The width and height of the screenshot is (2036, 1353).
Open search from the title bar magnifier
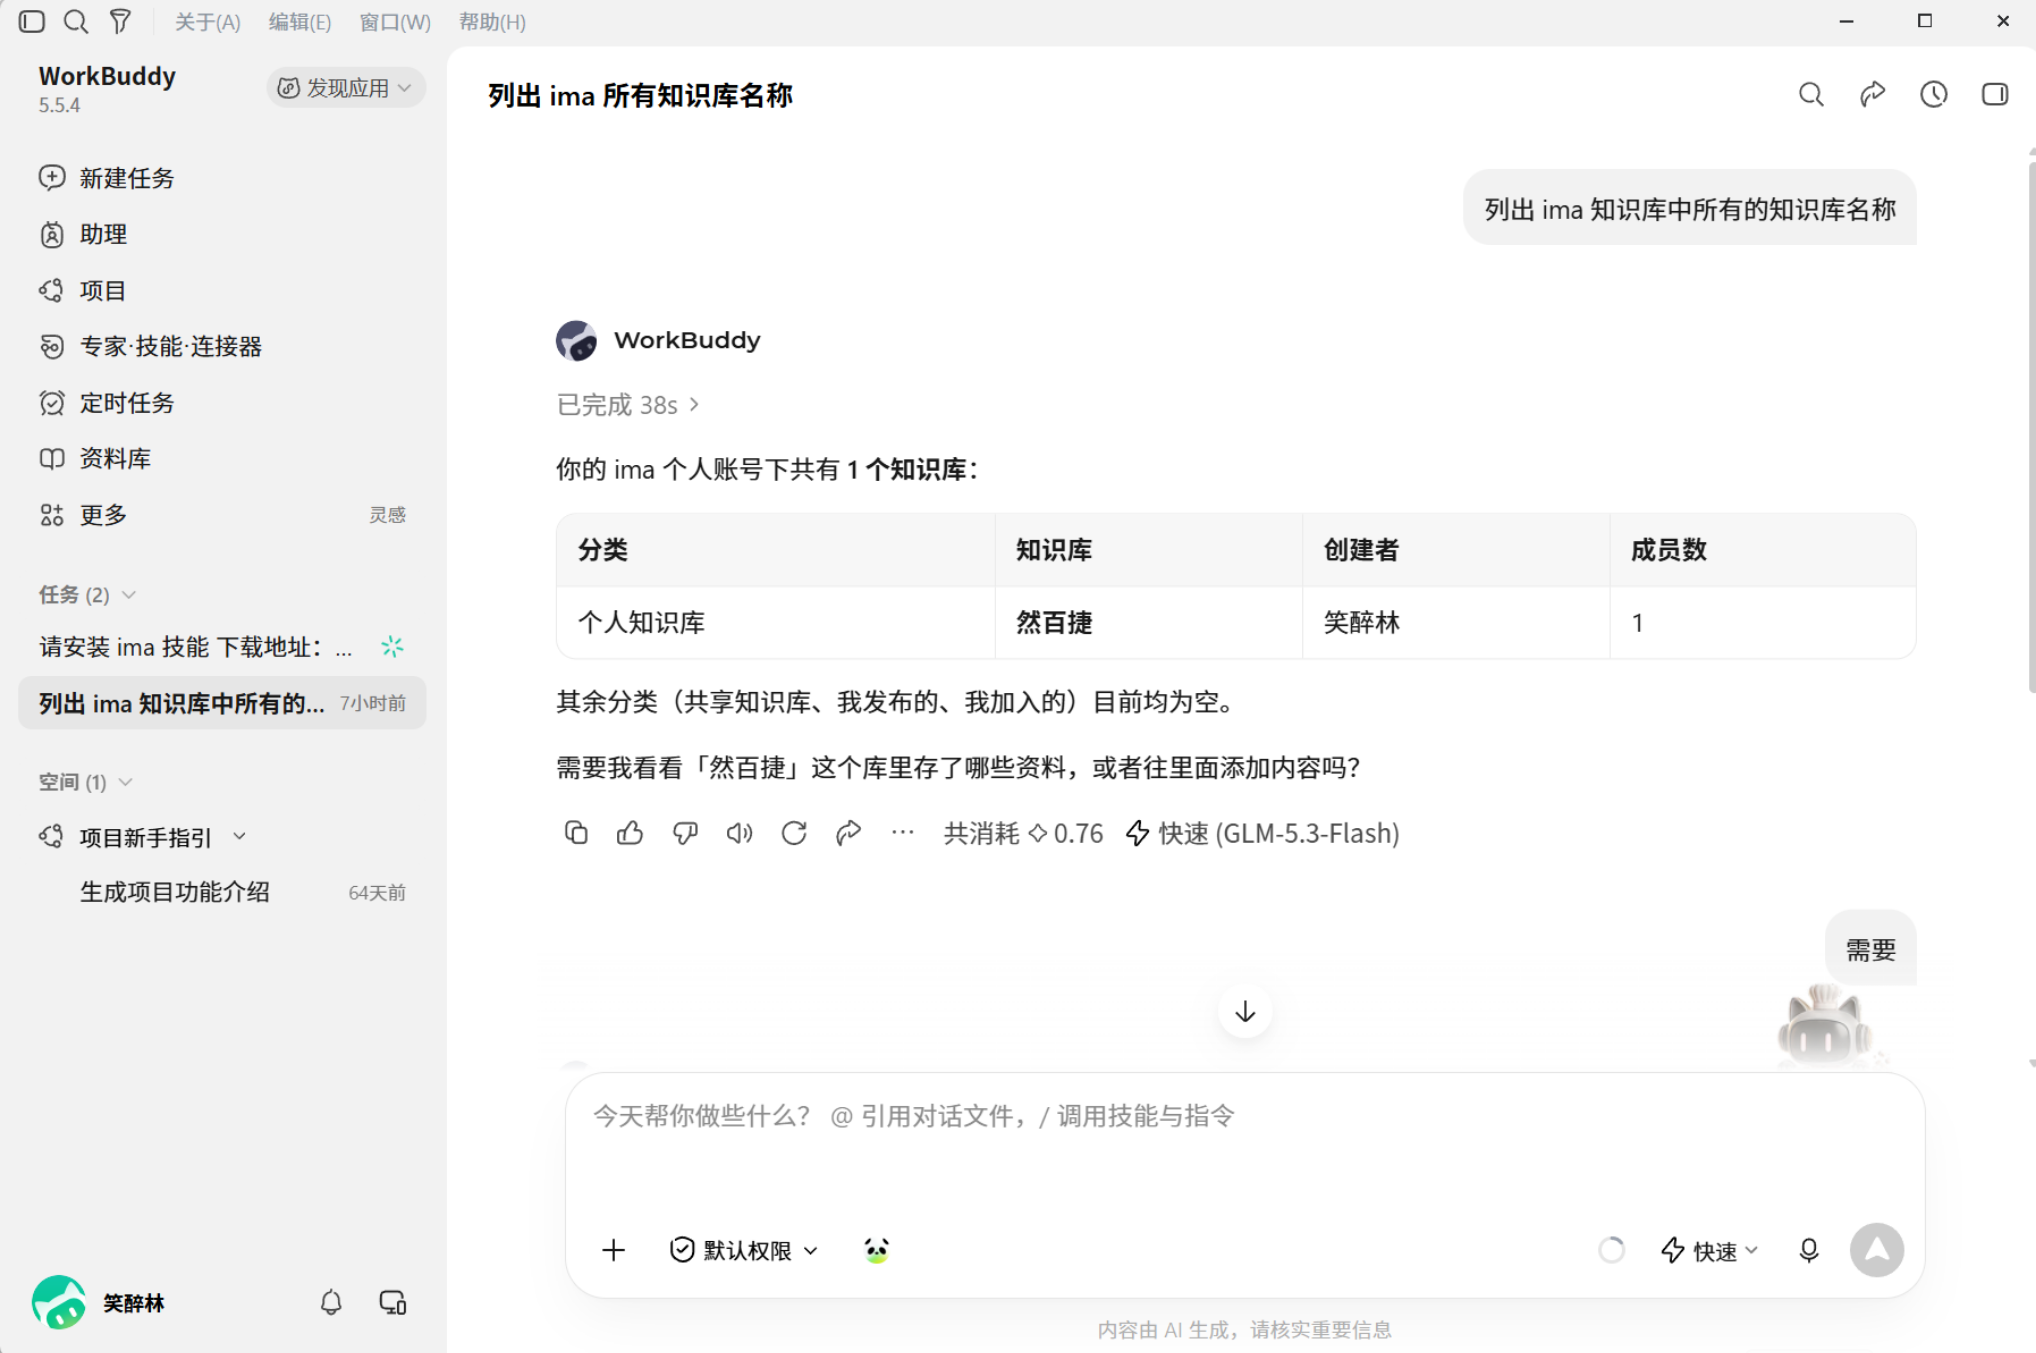(x=76, y=21)
